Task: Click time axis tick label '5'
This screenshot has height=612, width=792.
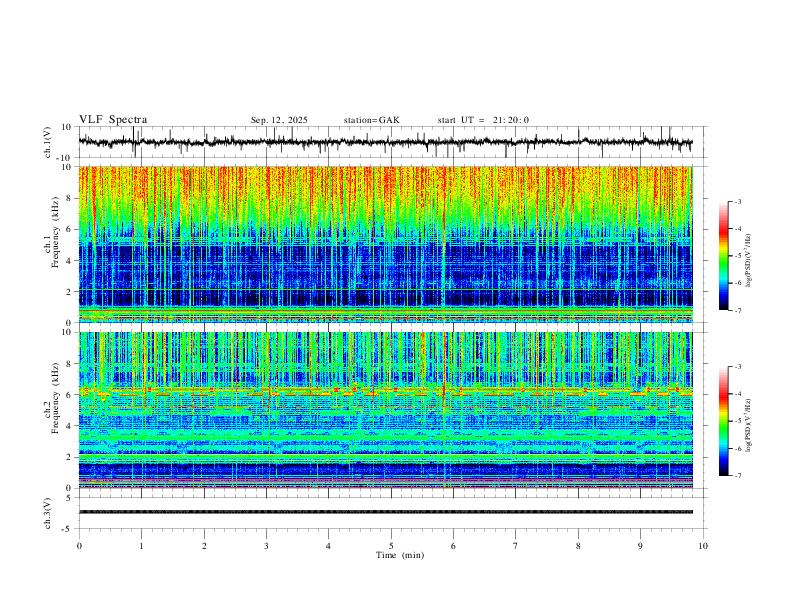Action: tap(391, 546)
